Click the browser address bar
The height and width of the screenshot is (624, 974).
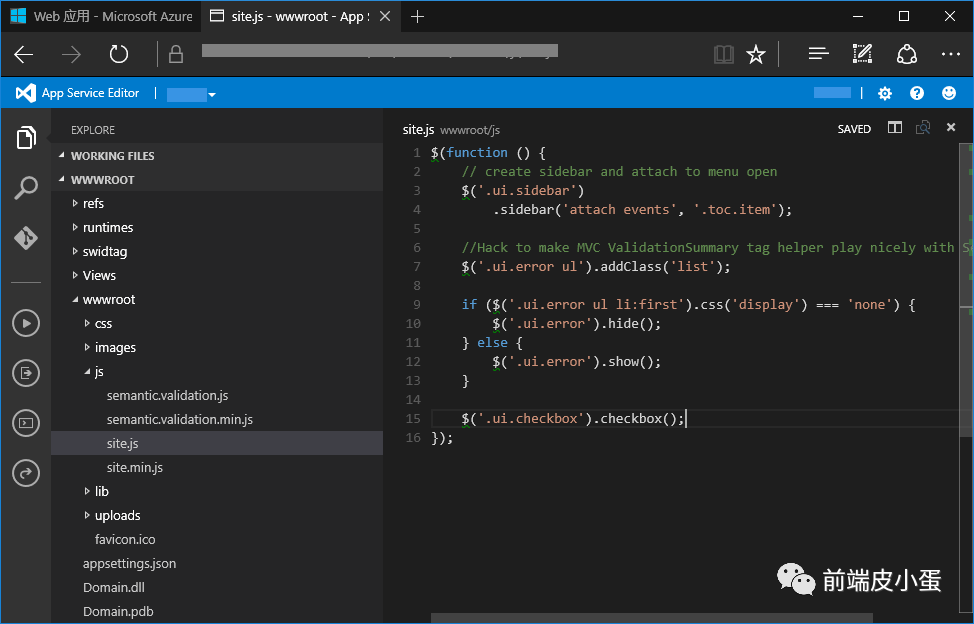(380, 53)
